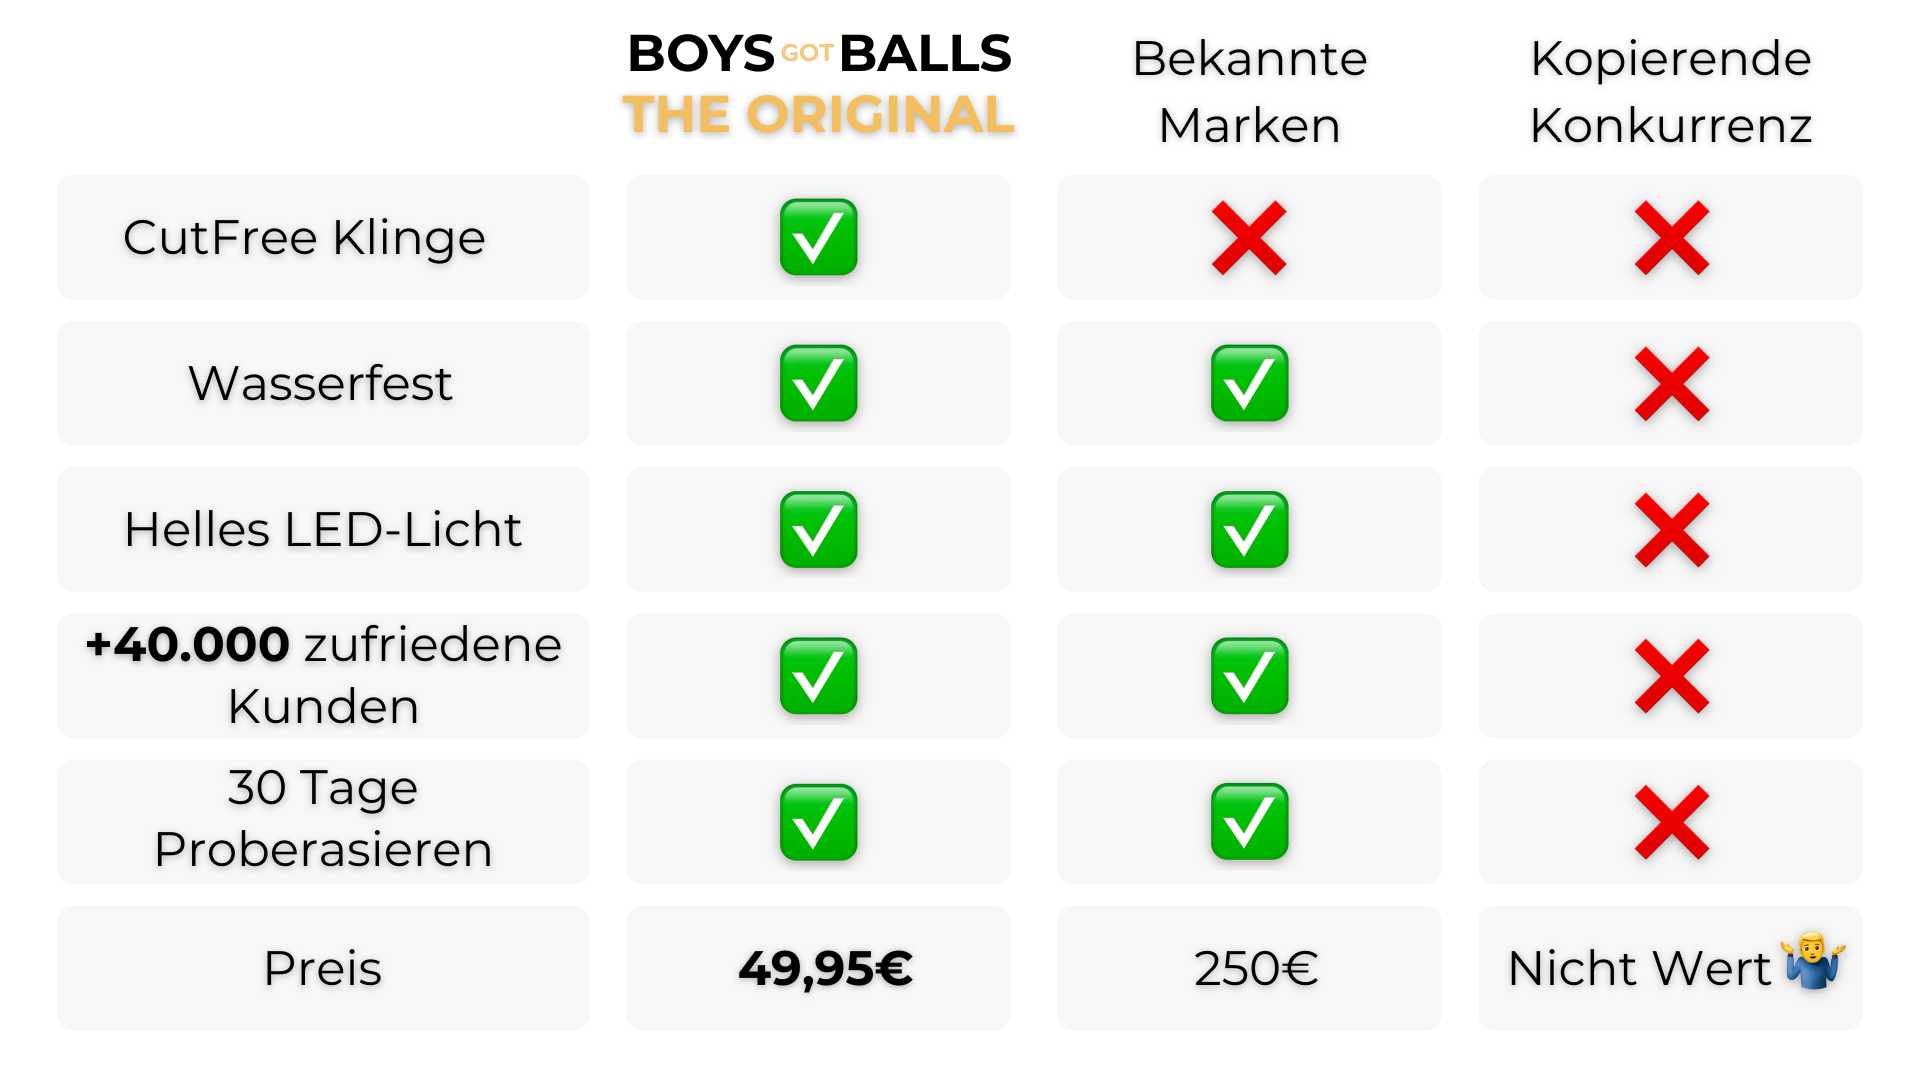
Task: Click Bekannte Marken checkmark for Wasserfest
Action: pyautogui.click(x=1249, y=384)
